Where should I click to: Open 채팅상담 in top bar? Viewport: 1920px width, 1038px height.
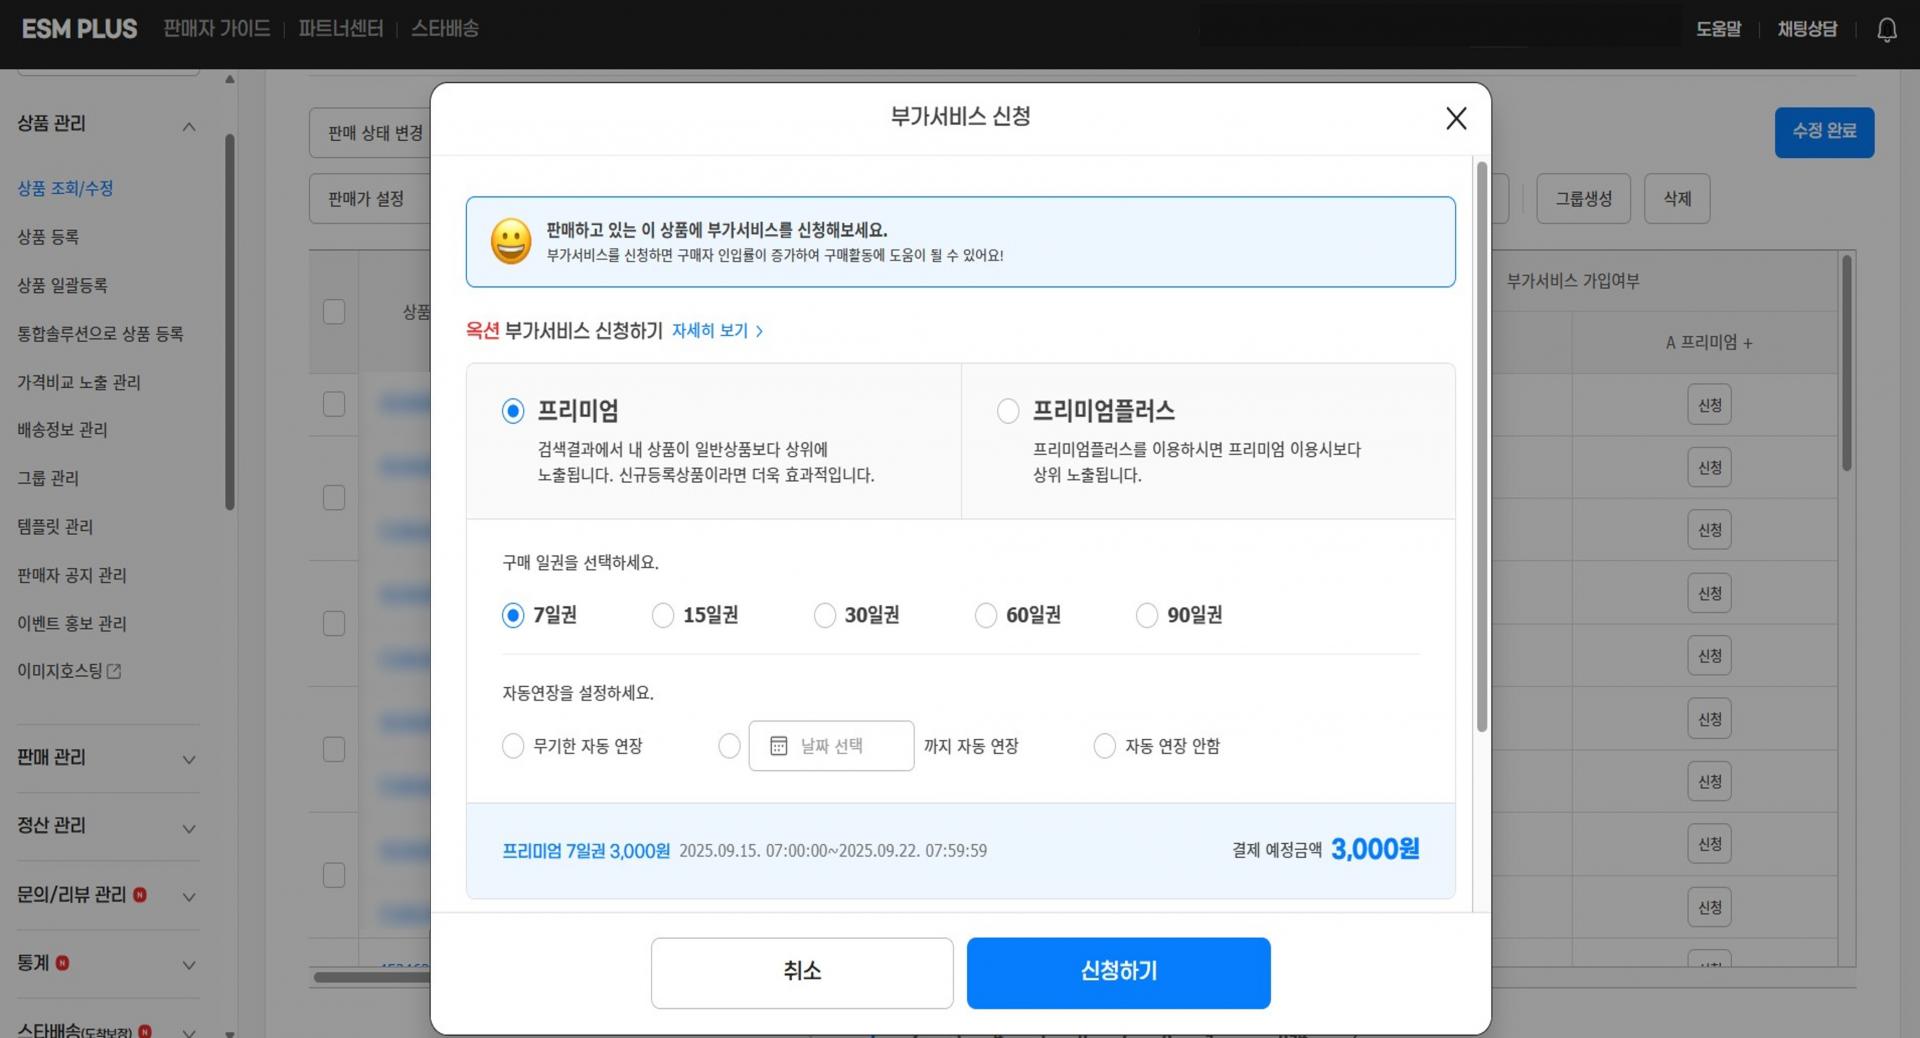pyautogui.click(x=1807, y=29)
